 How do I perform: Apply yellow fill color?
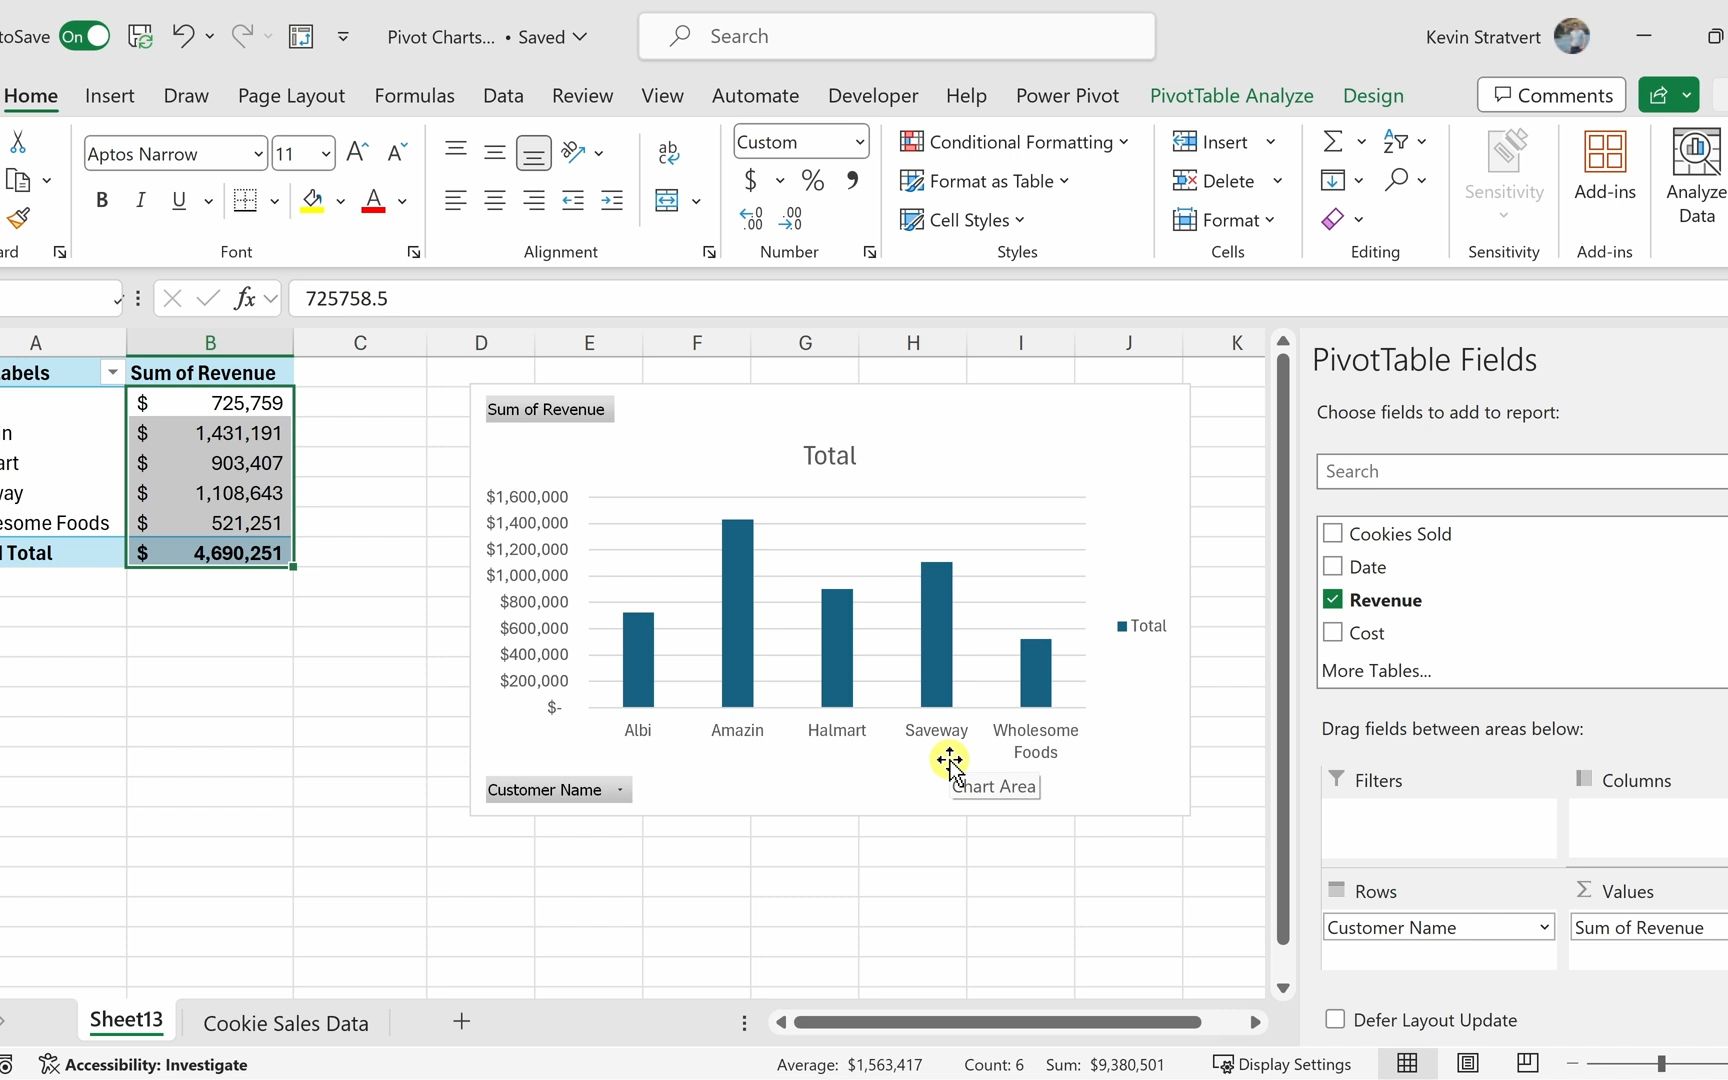tap(312, 200)
